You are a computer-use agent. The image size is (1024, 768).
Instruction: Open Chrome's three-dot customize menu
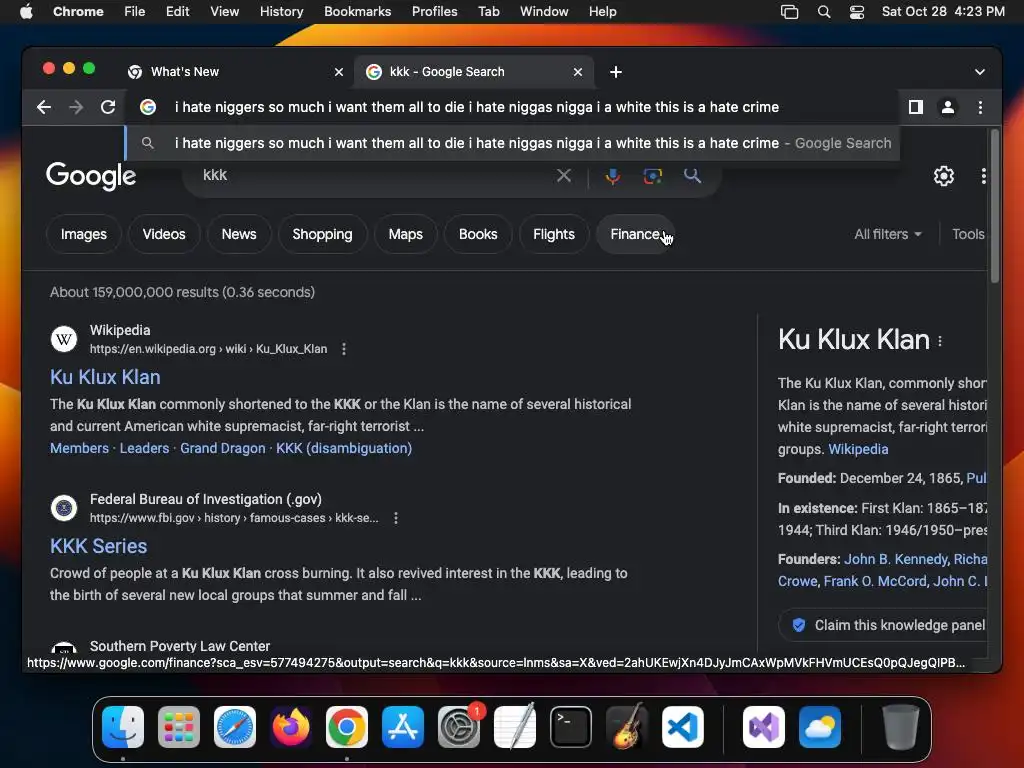pyautogui.click(x=980, y=107)
